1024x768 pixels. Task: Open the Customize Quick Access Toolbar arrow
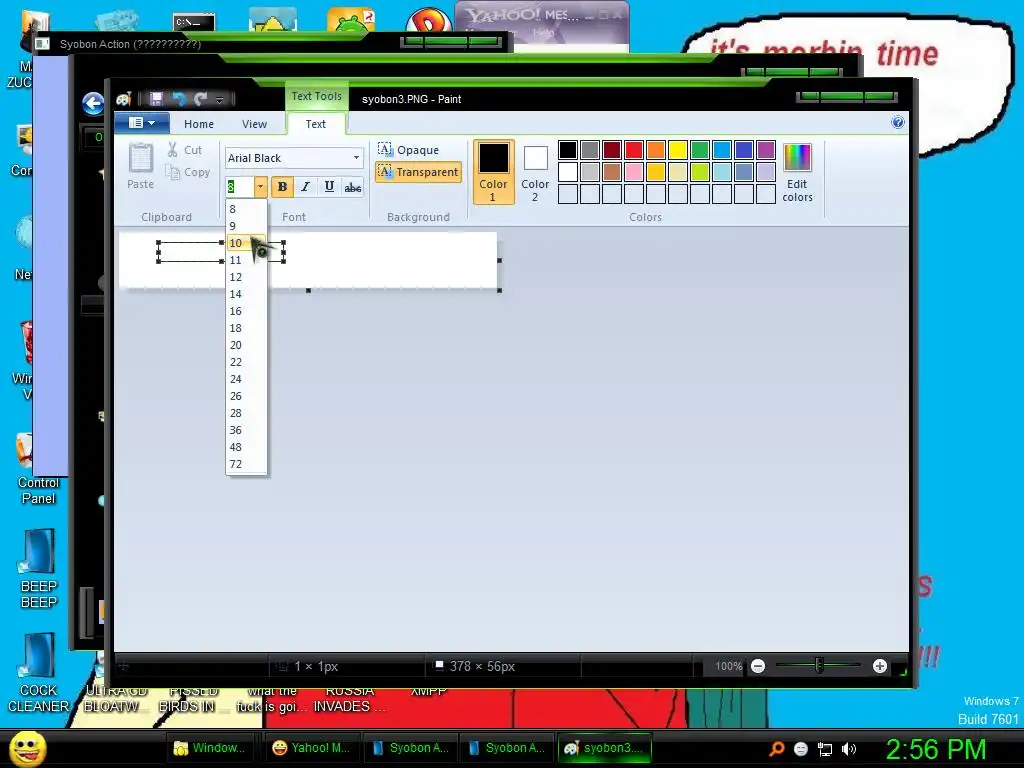220,99
